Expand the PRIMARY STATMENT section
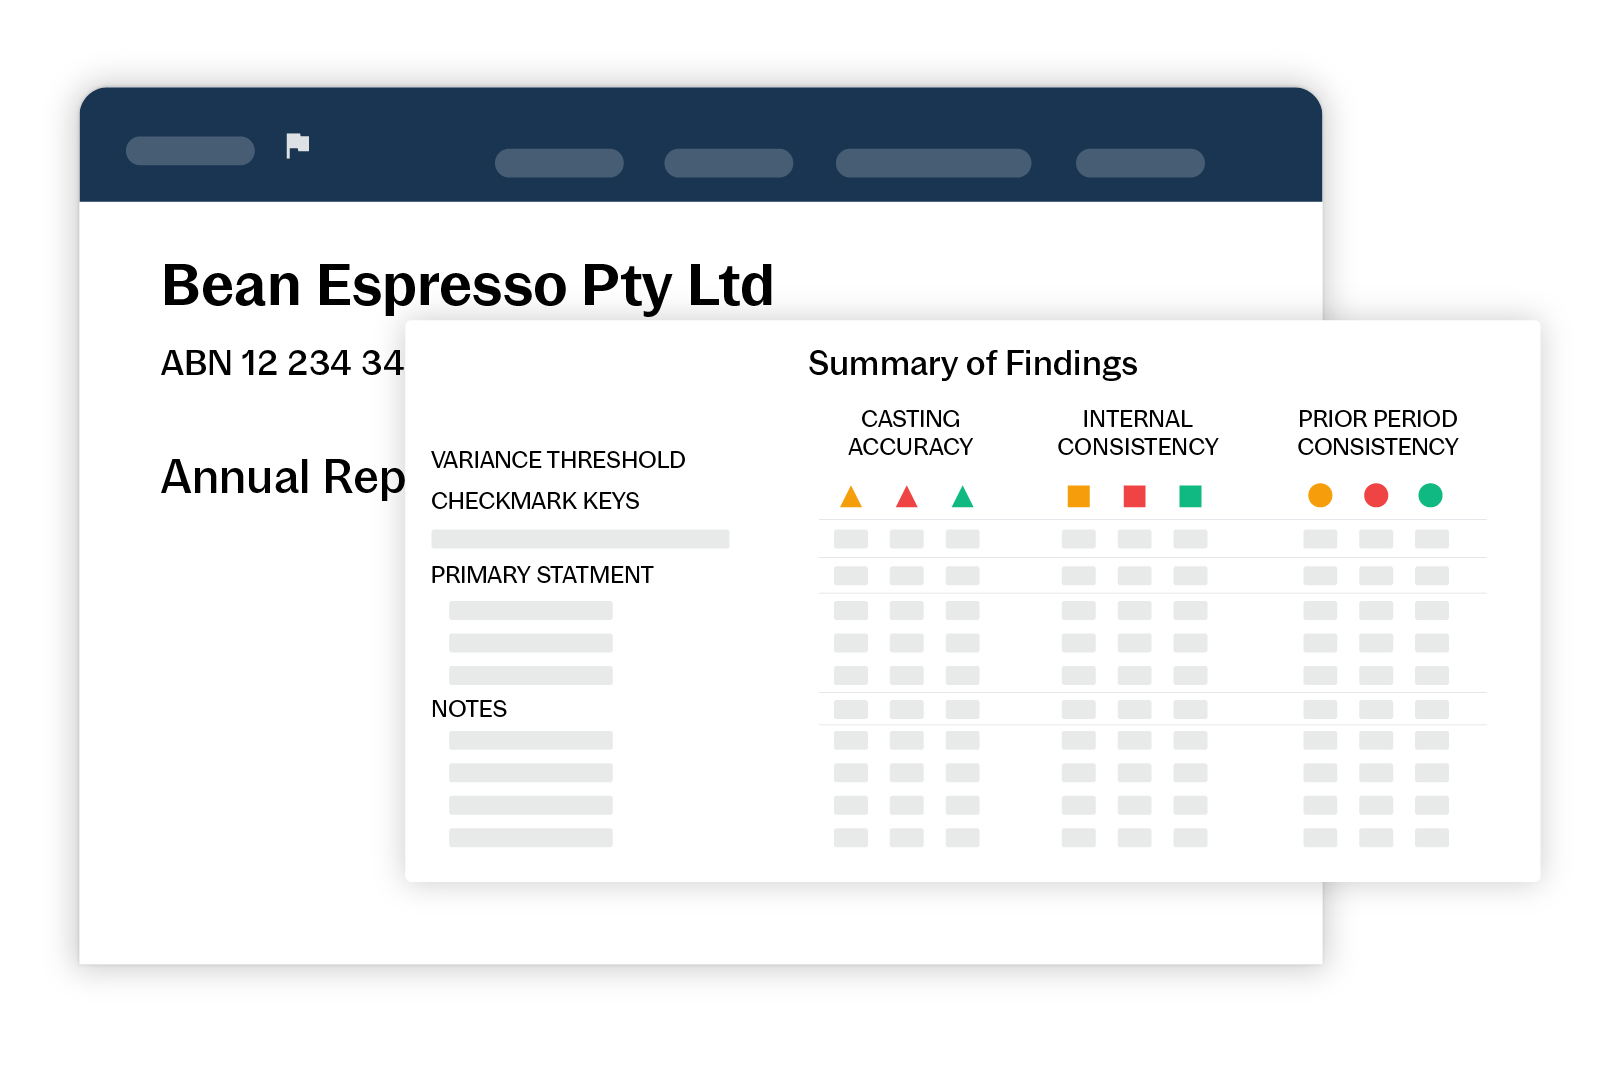This screenshot has width=1620, height=1080. (x=541, y=574)
